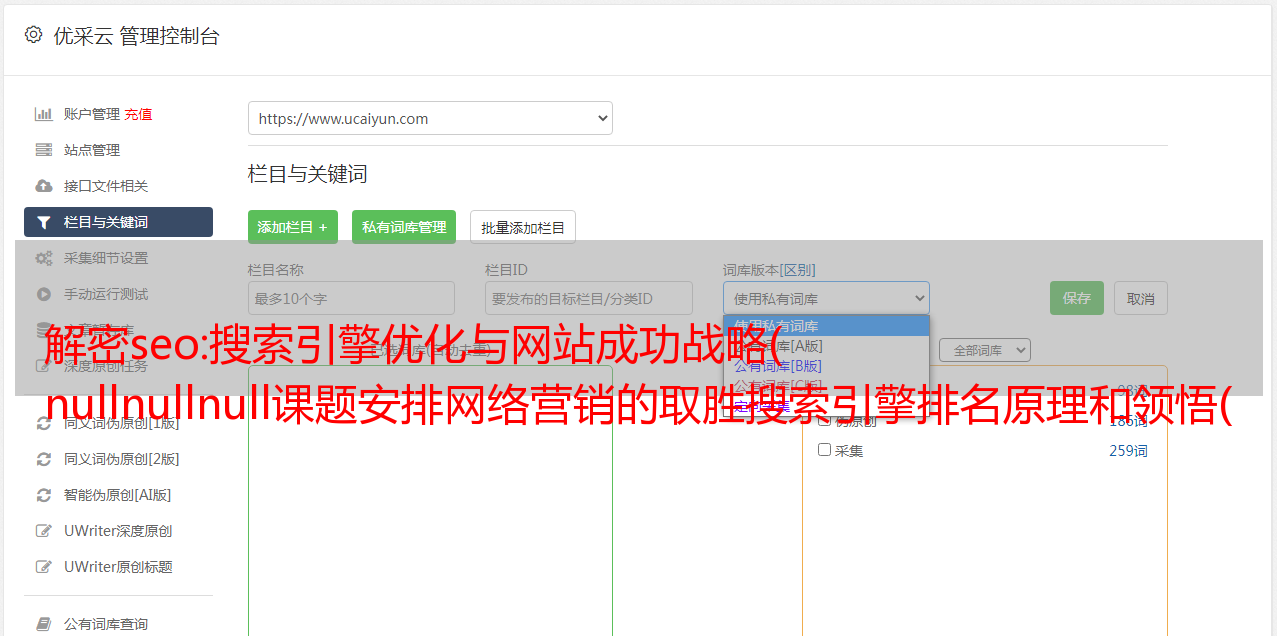Click the filter icon in 栏目与关键词 item

pyautogui.click(x=44, y=222)
